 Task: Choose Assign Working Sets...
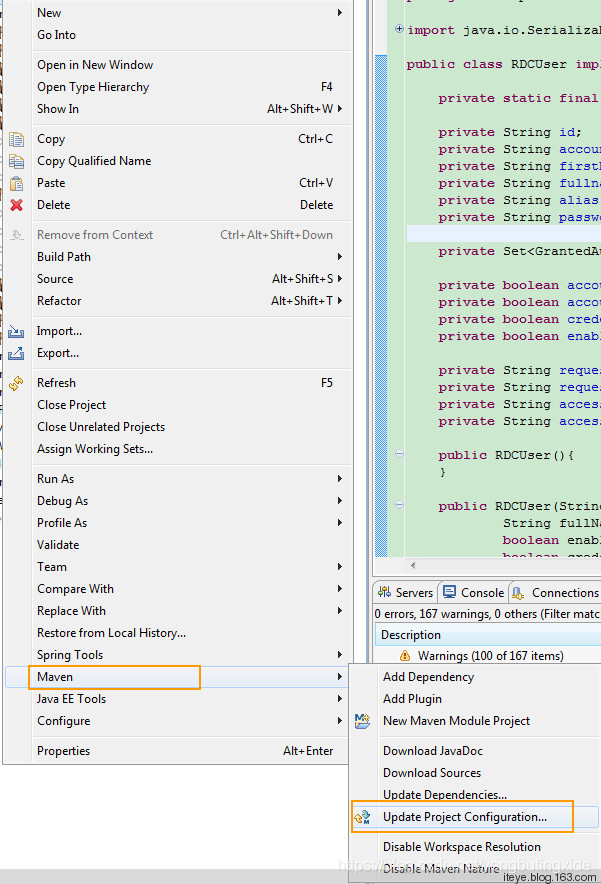178,449
